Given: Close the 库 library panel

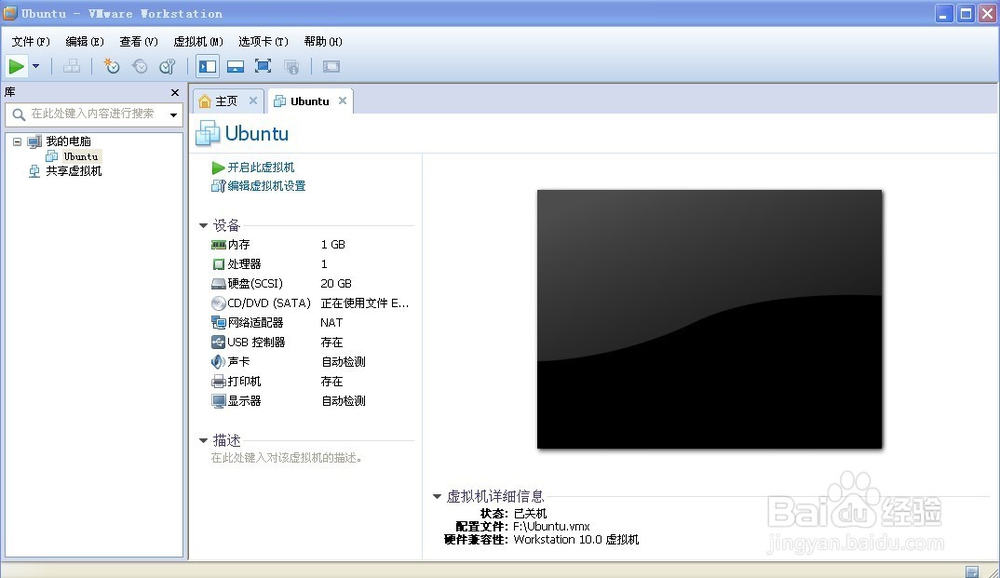Looking at the screenshot, I should (175, 93).
